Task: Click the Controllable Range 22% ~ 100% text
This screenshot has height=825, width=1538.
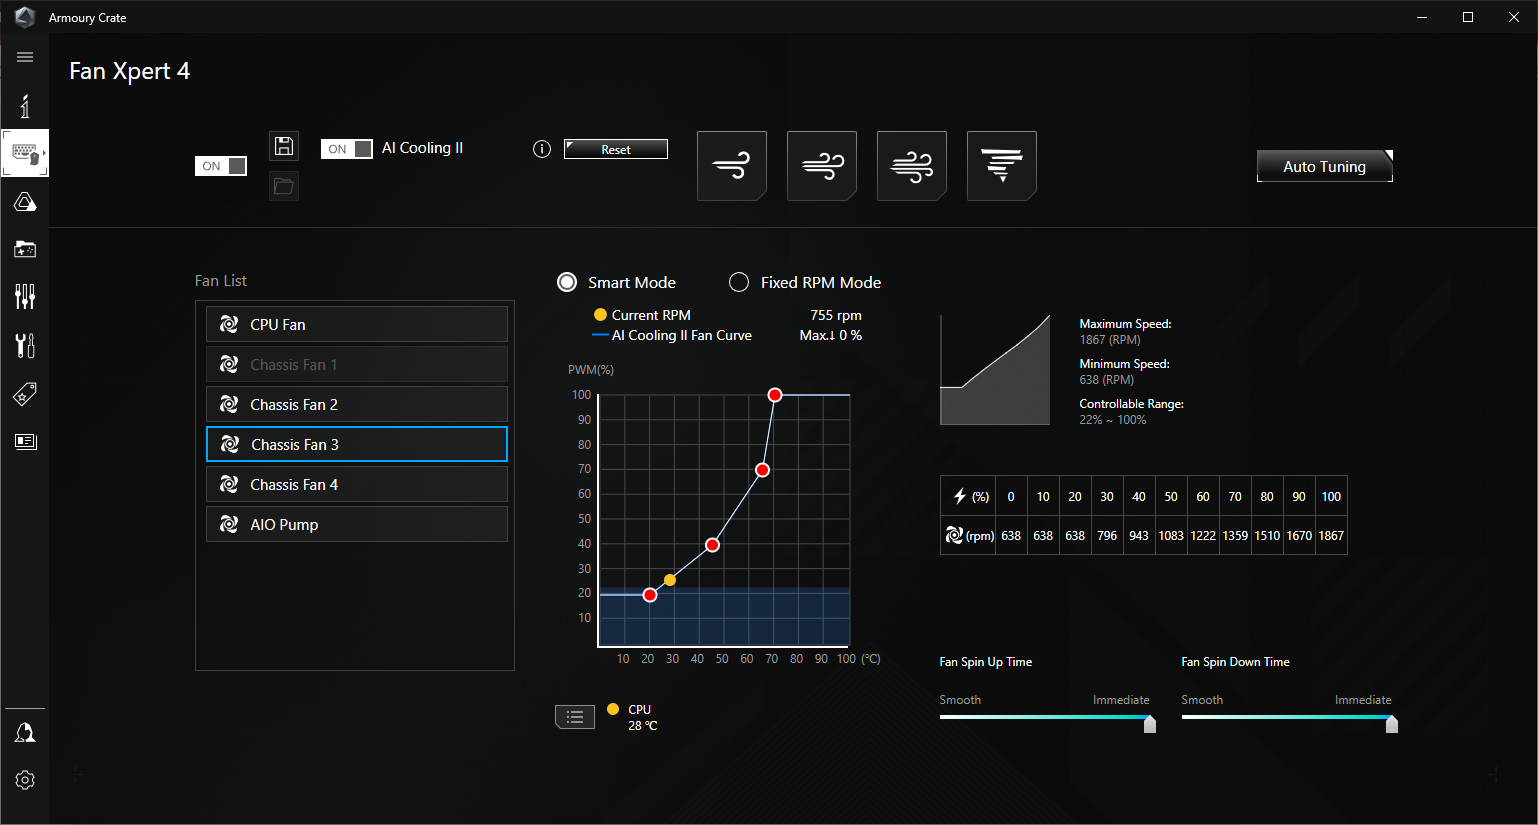Action: pyautogui.click(x=1131, y=412)
